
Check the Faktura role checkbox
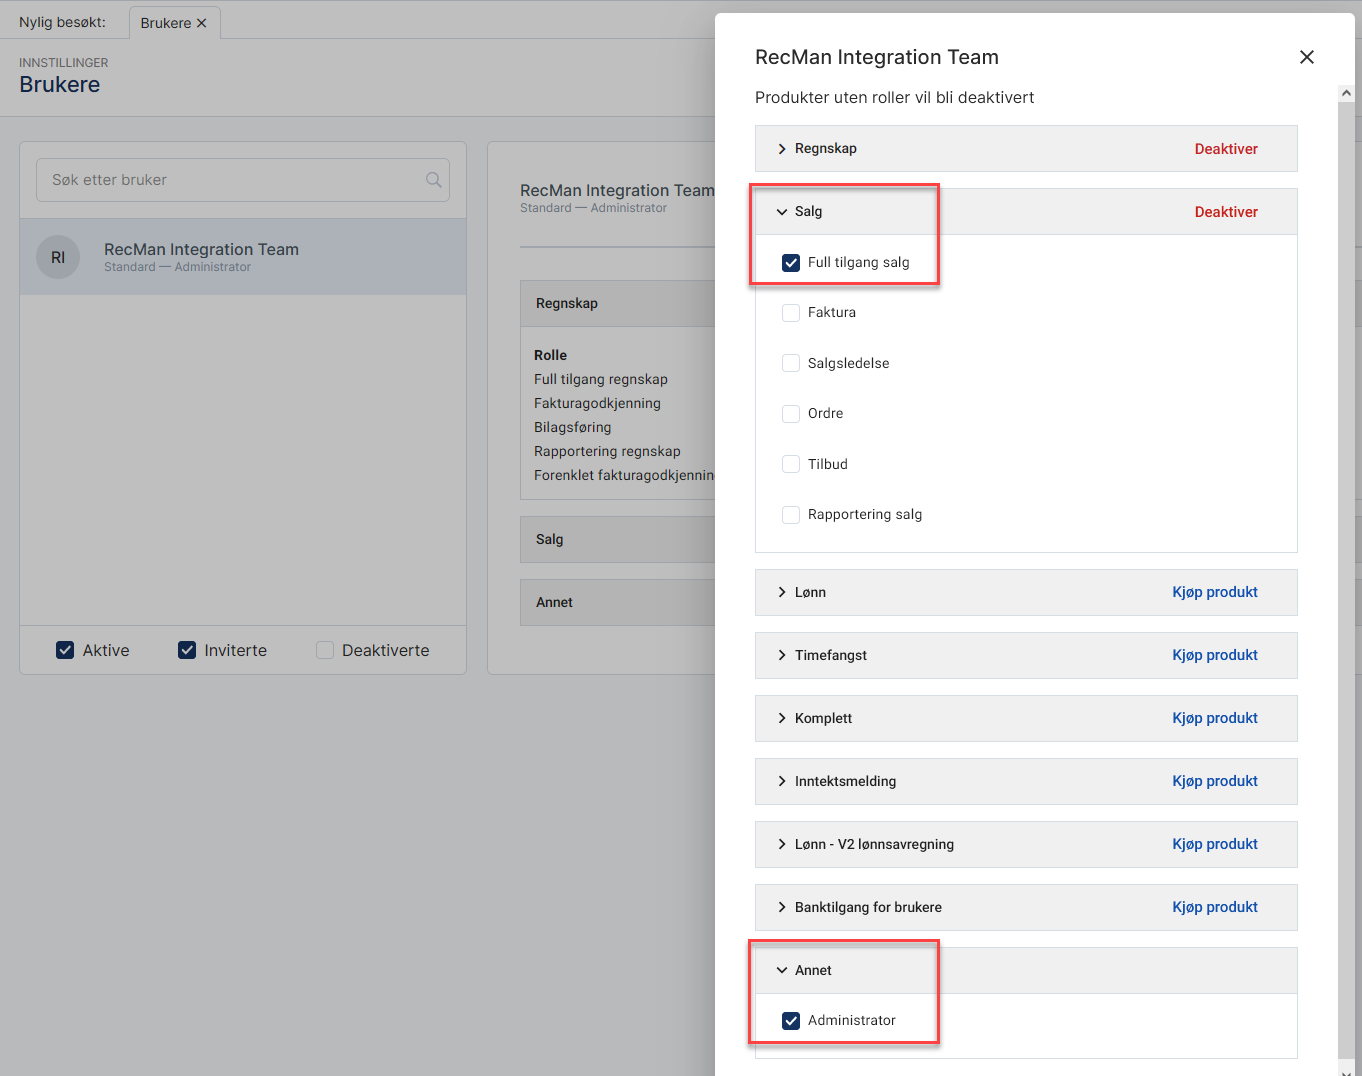791,313
